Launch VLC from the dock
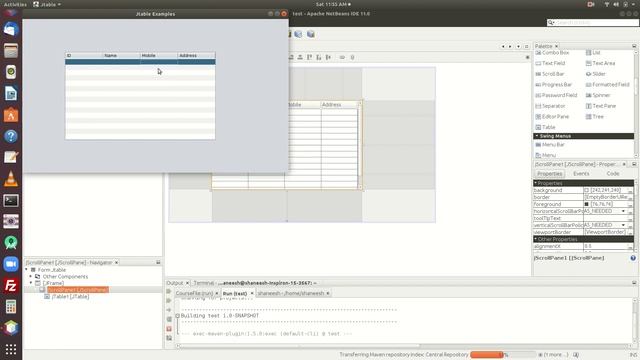The width and height of the screenshot is (640, 360). [11, 179]
